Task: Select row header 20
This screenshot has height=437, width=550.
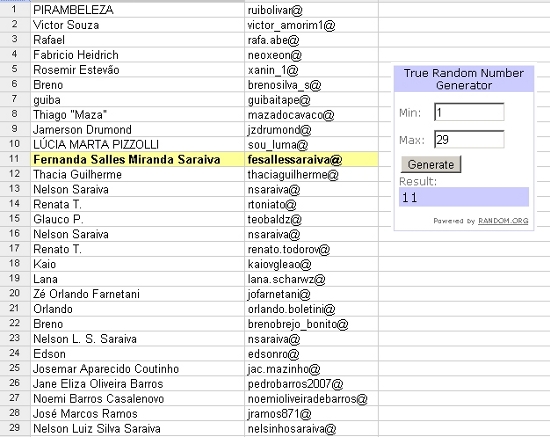Action: tap(15, 294)
